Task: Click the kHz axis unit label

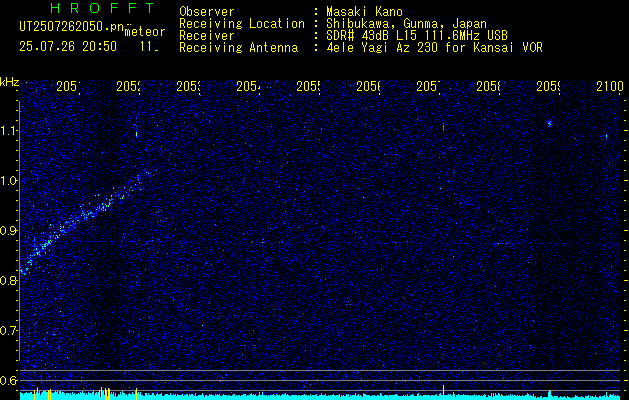Action: (9, 82)
